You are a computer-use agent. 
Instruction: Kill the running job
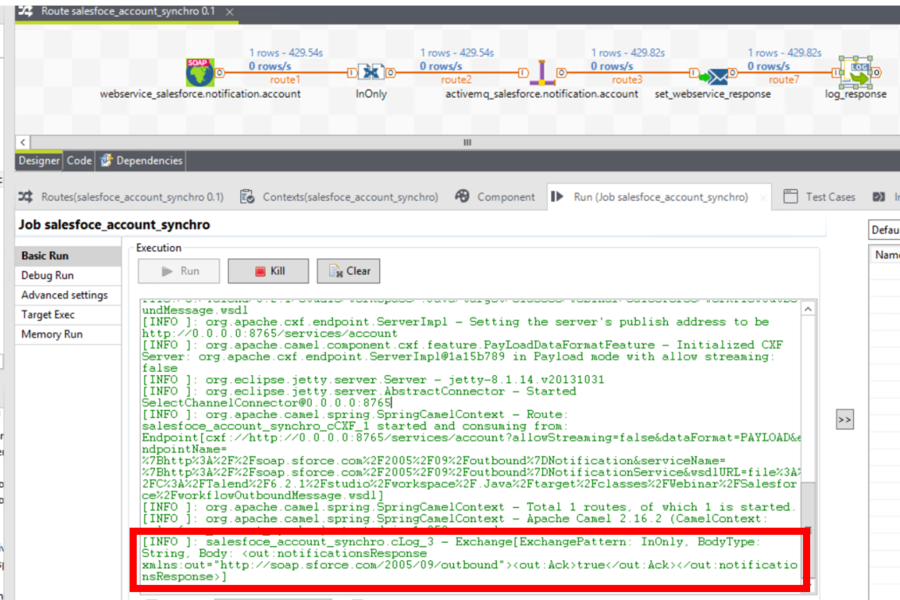click(268, 271)
